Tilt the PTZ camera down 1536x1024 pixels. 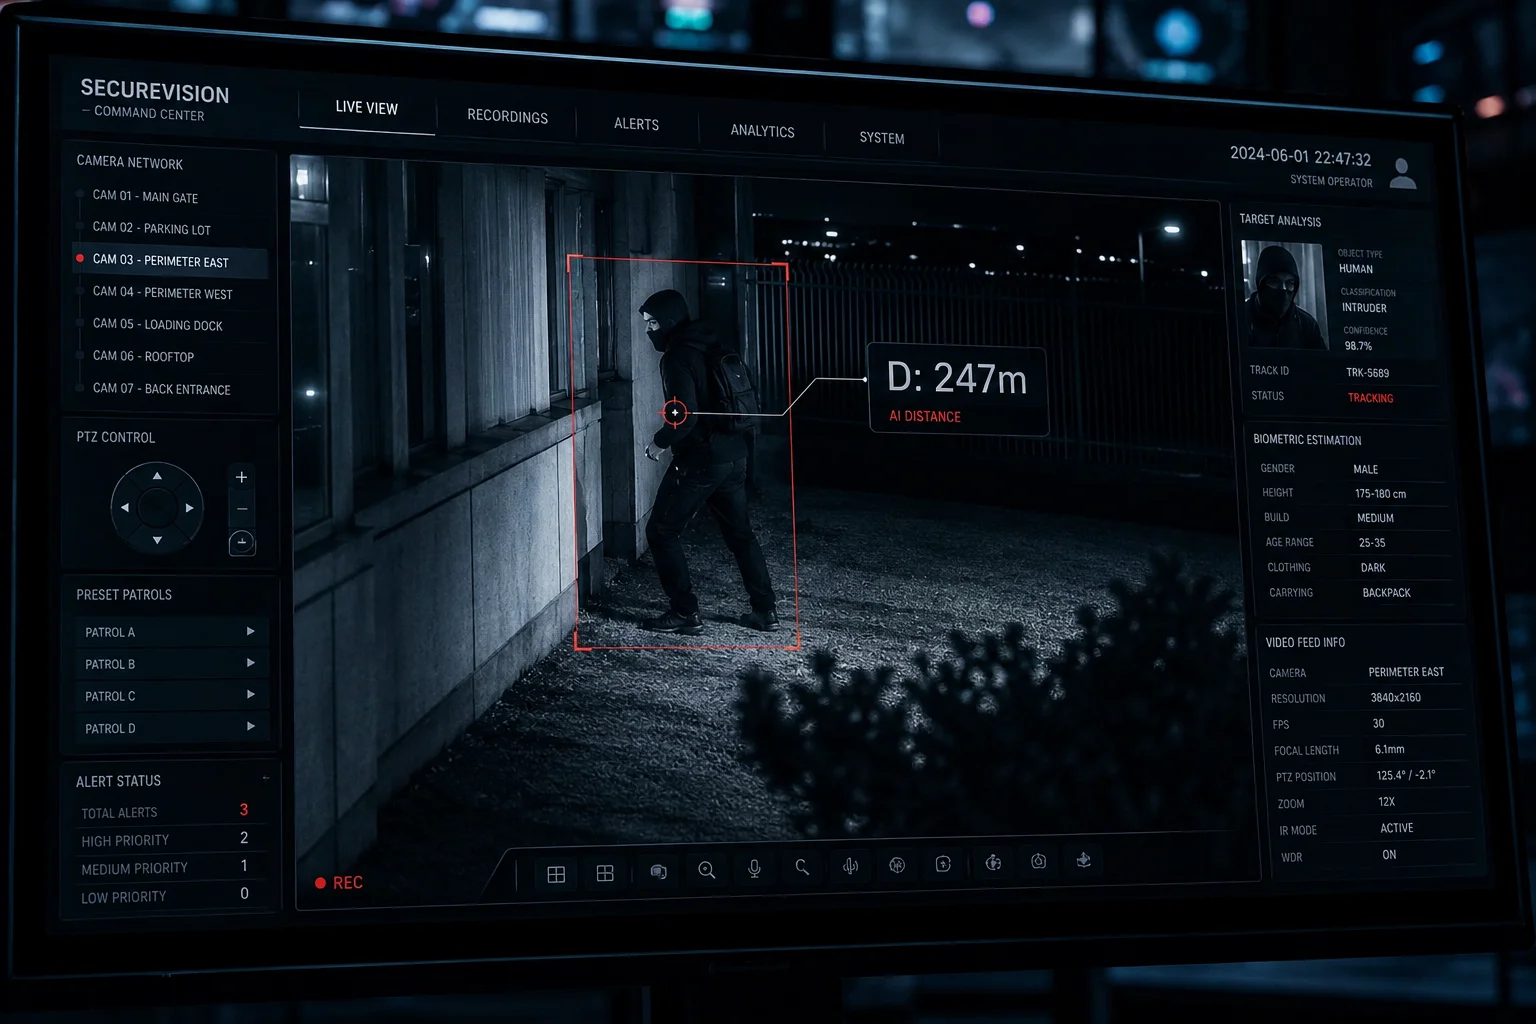(157, 540)
